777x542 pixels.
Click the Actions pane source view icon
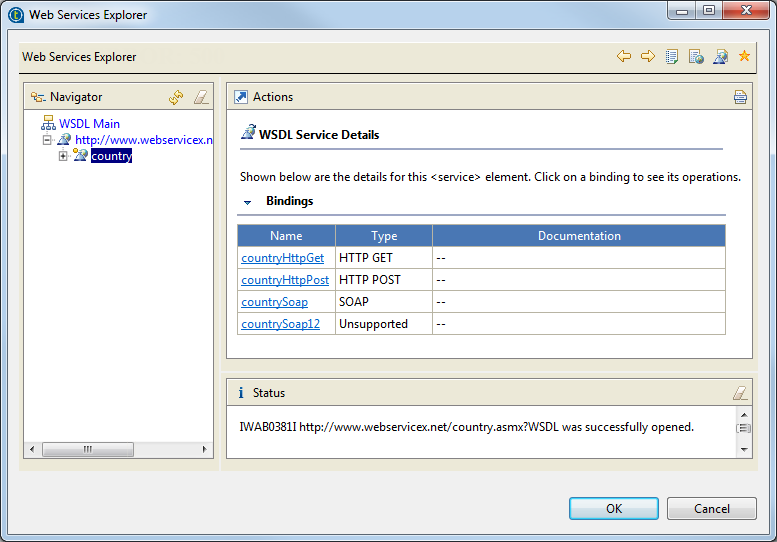(x=740, y=97)
